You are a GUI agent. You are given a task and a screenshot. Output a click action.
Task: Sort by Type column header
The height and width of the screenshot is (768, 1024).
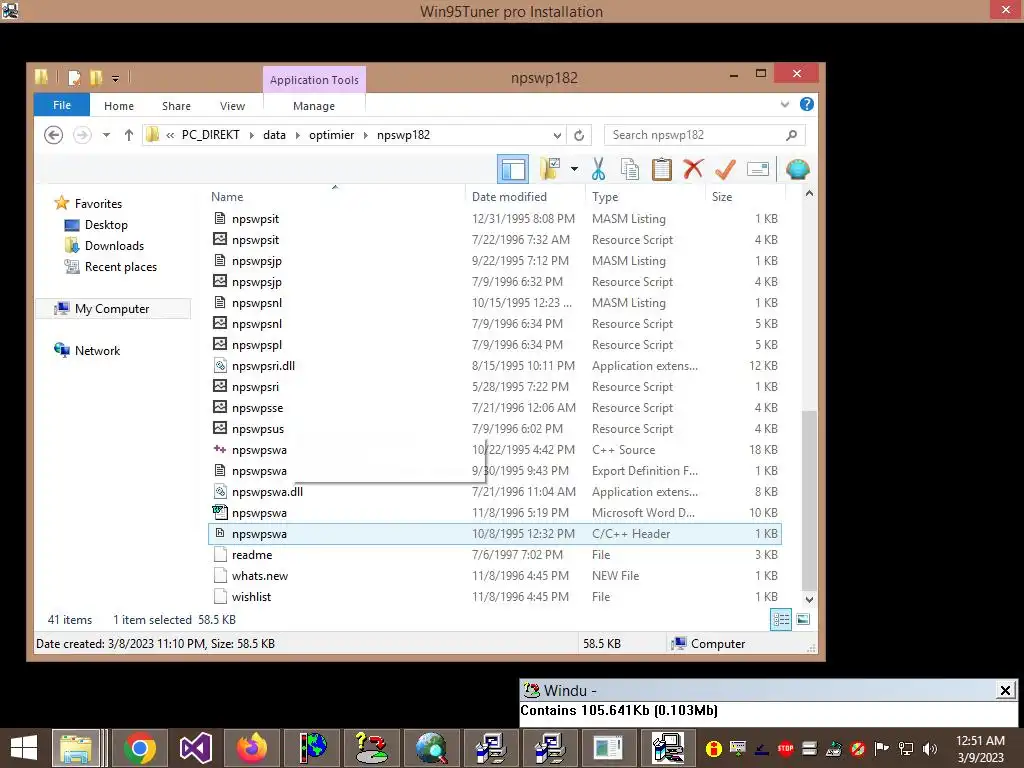[x=605, y=197]
